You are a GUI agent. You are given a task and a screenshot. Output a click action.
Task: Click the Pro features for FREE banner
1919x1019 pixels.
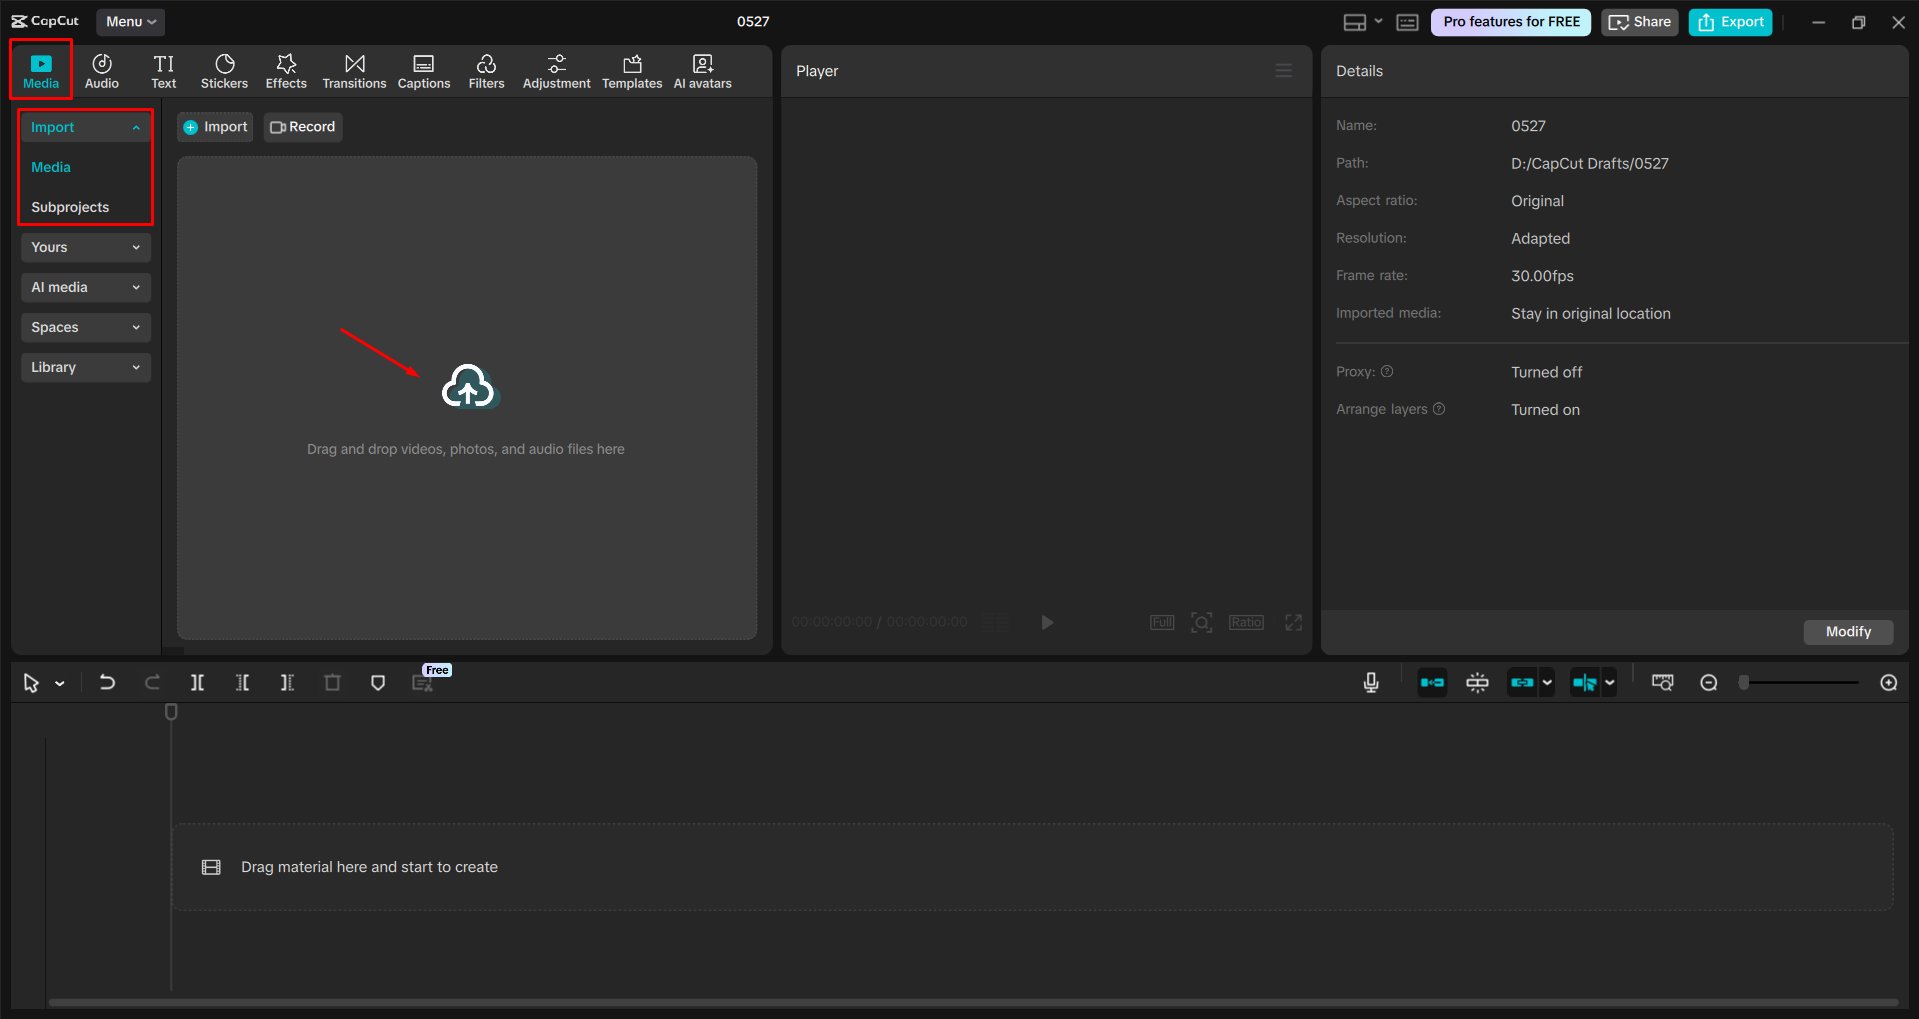click(x=1510, y=21)
